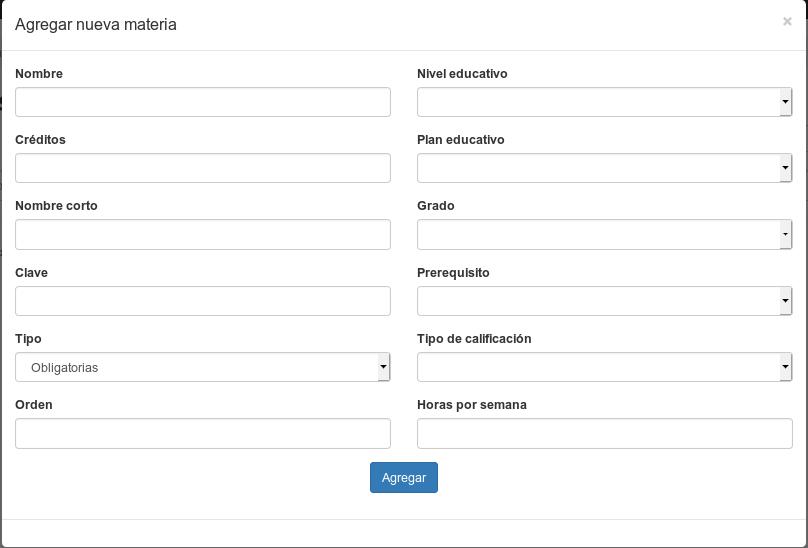
Task: Click the arrow on Grado select
Action: 785,234
